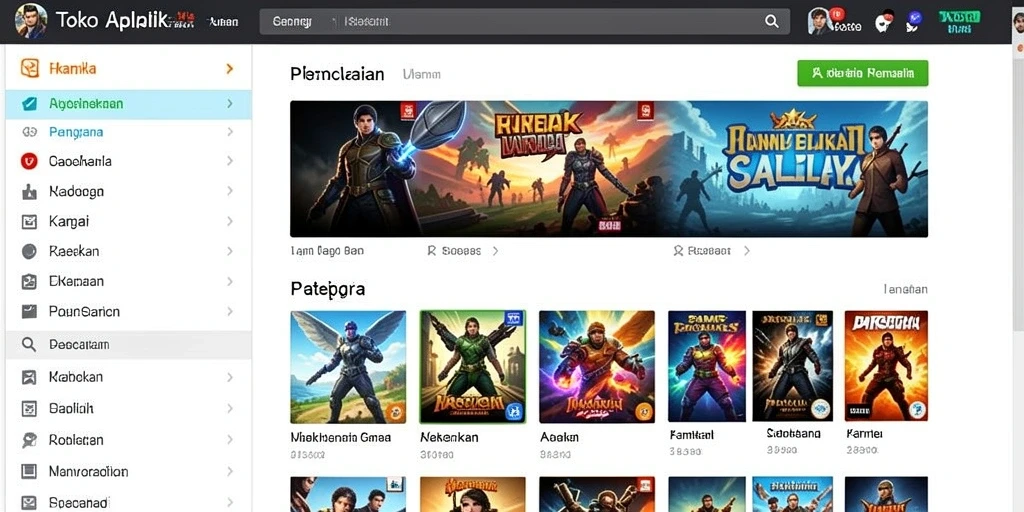
Task: Click the Raeekan round sidebar icon
Action: [x=29, y=251]
